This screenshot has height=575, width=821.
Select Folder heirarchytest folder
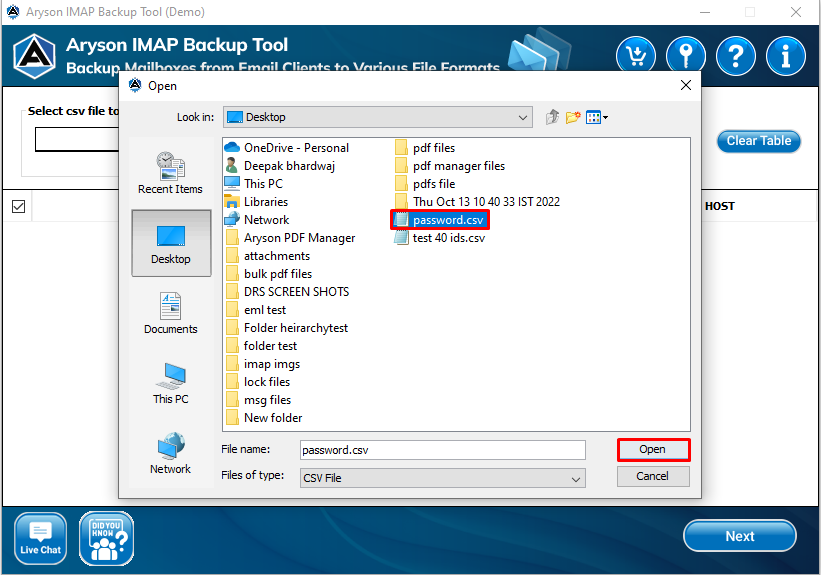pyautogui.click(x=287, y=327)
